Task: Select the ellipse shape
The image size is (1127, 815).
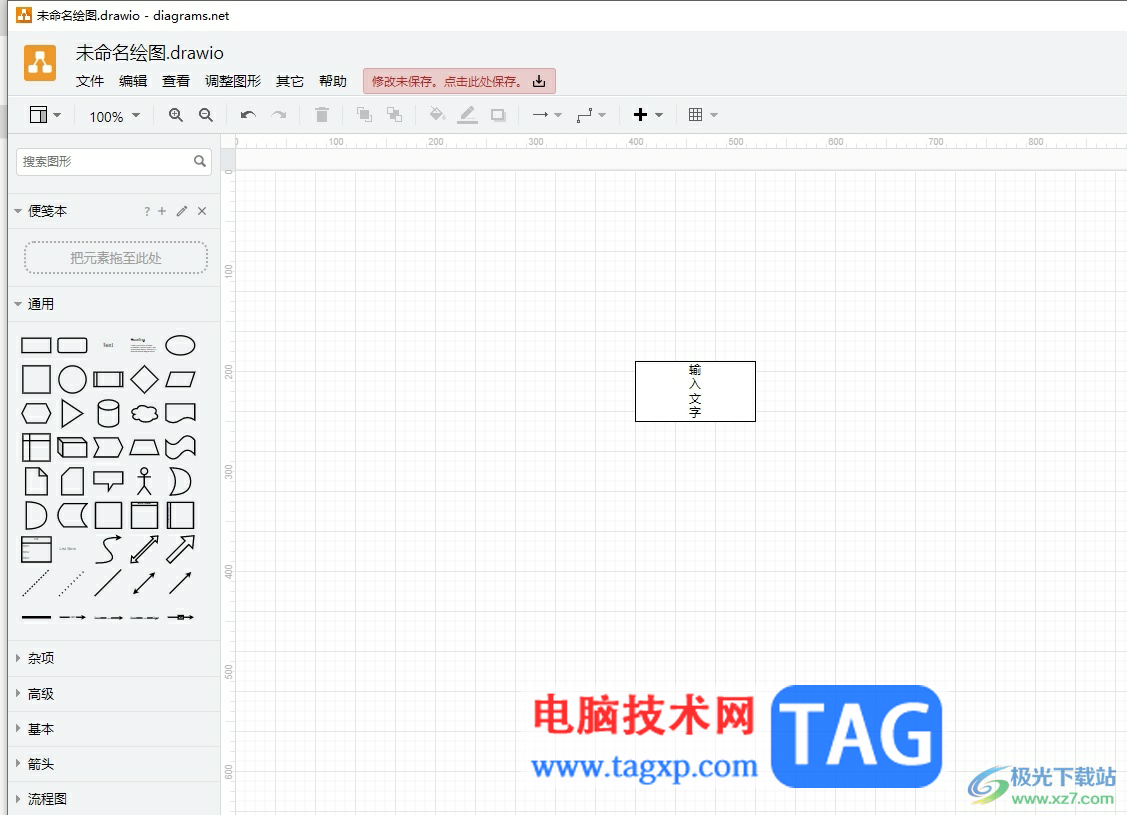Action: 180,346
